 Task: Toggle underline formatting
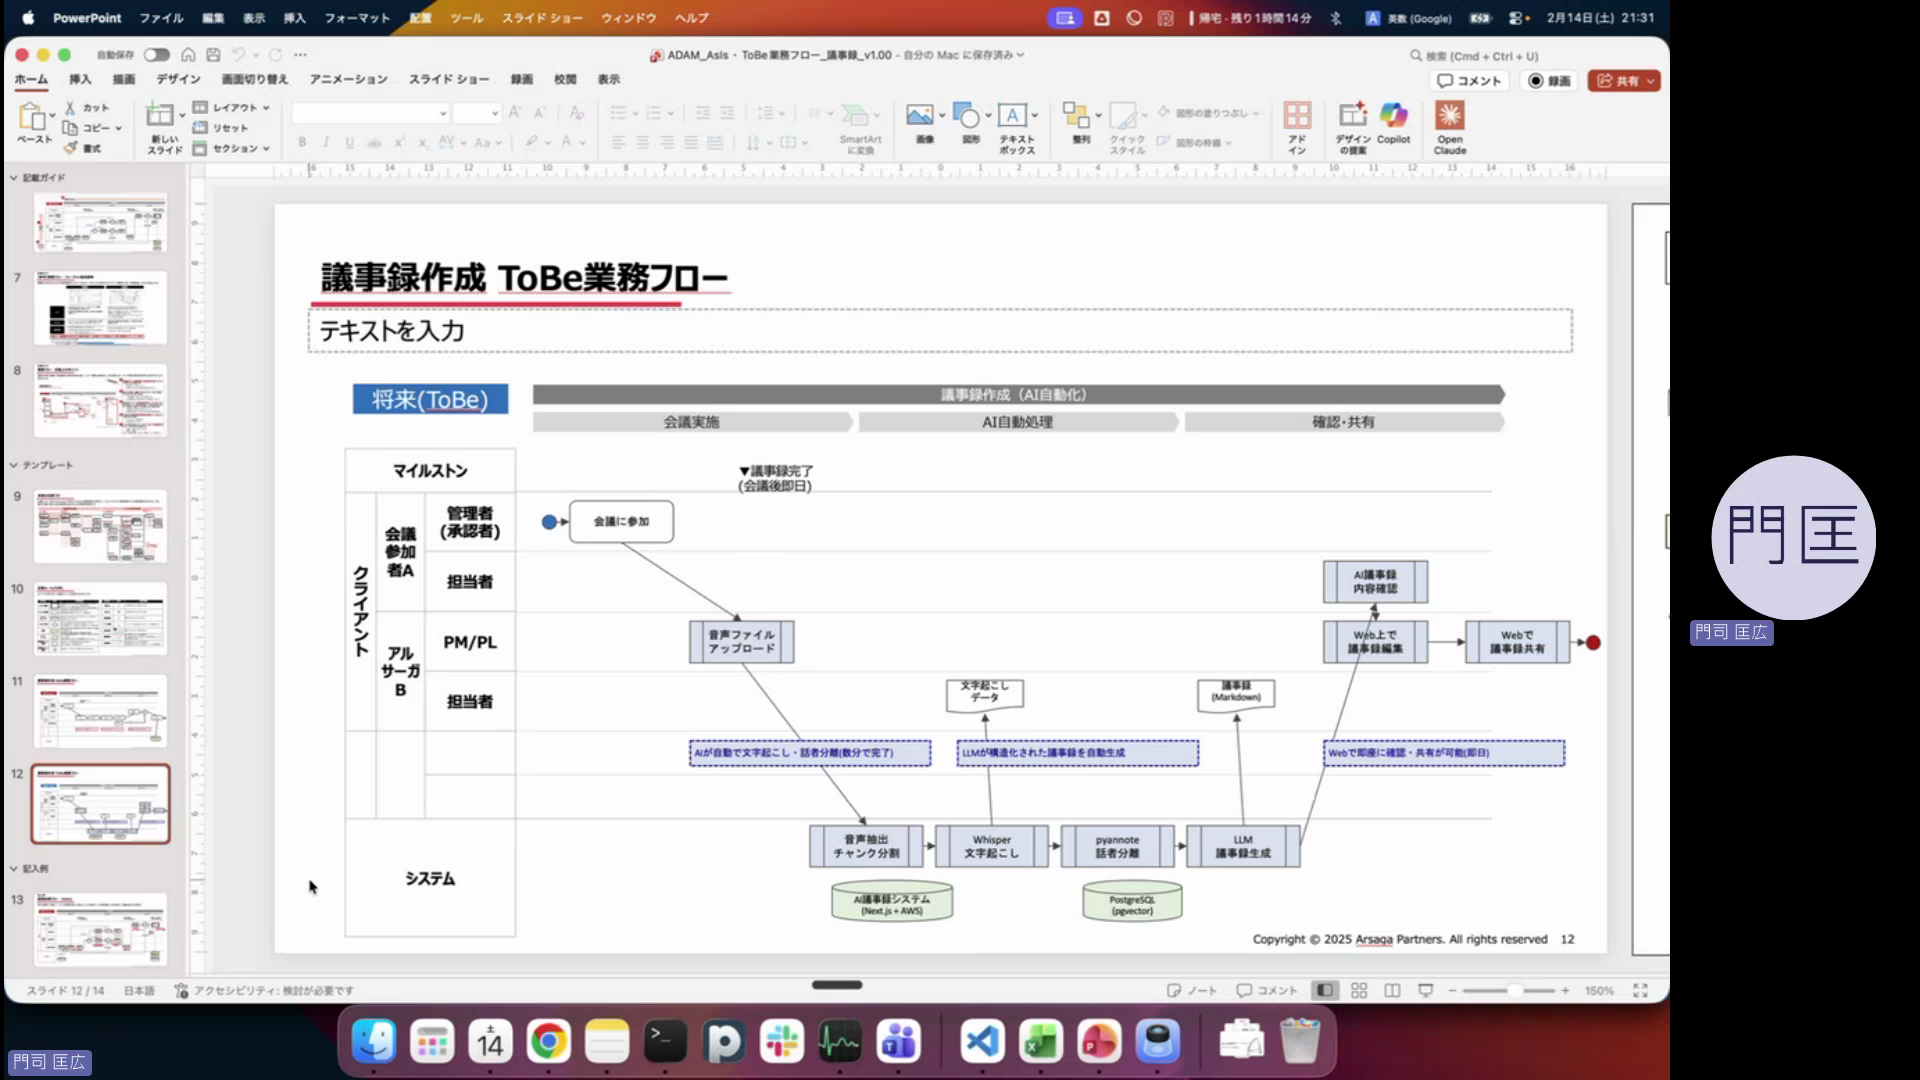[x=348, y=143]
